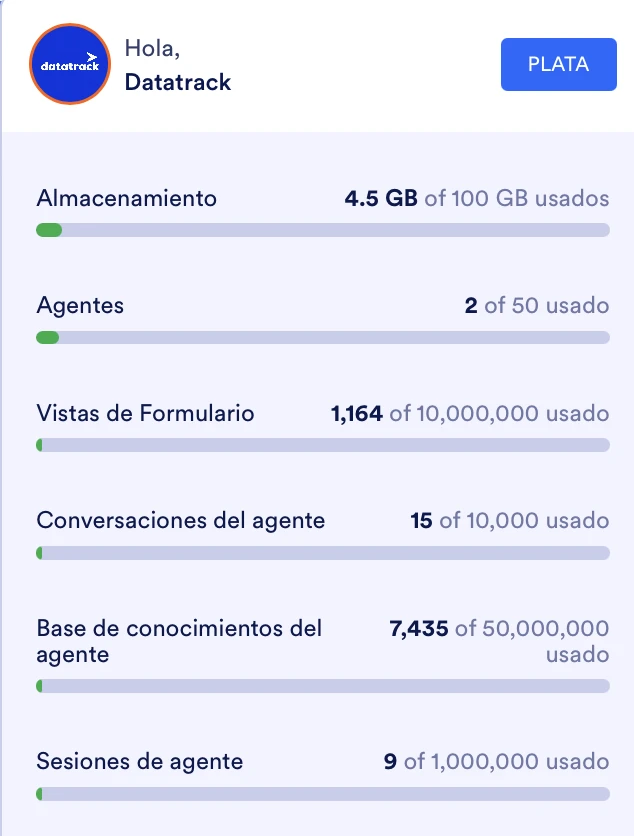Click the Base de conocimientos progress bar
Viewport: 634px width, 836px height.
click(x=322, y=685)
